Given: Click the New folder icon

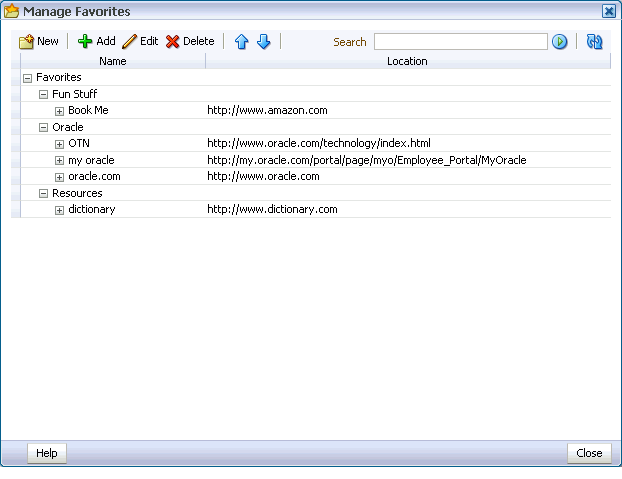Looking at the screenshot, I should click(x=27, y=41).
